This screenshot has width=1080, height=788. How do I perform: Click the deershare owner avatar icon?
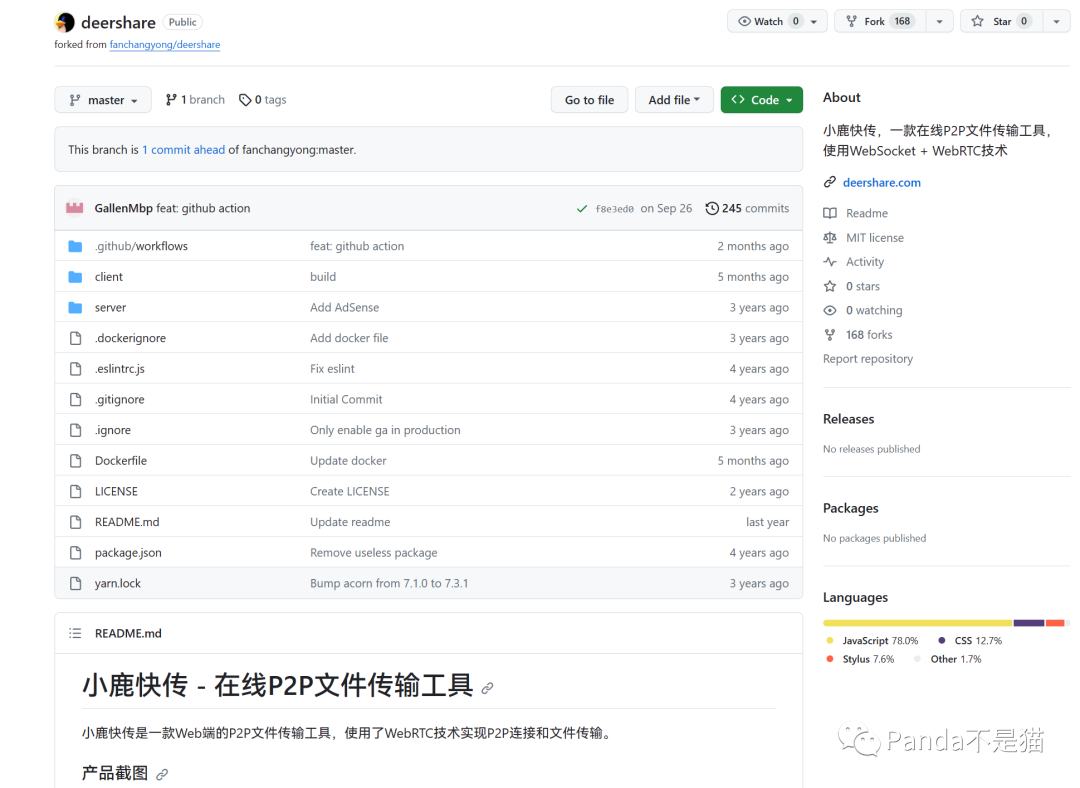[x=65, y=23]
